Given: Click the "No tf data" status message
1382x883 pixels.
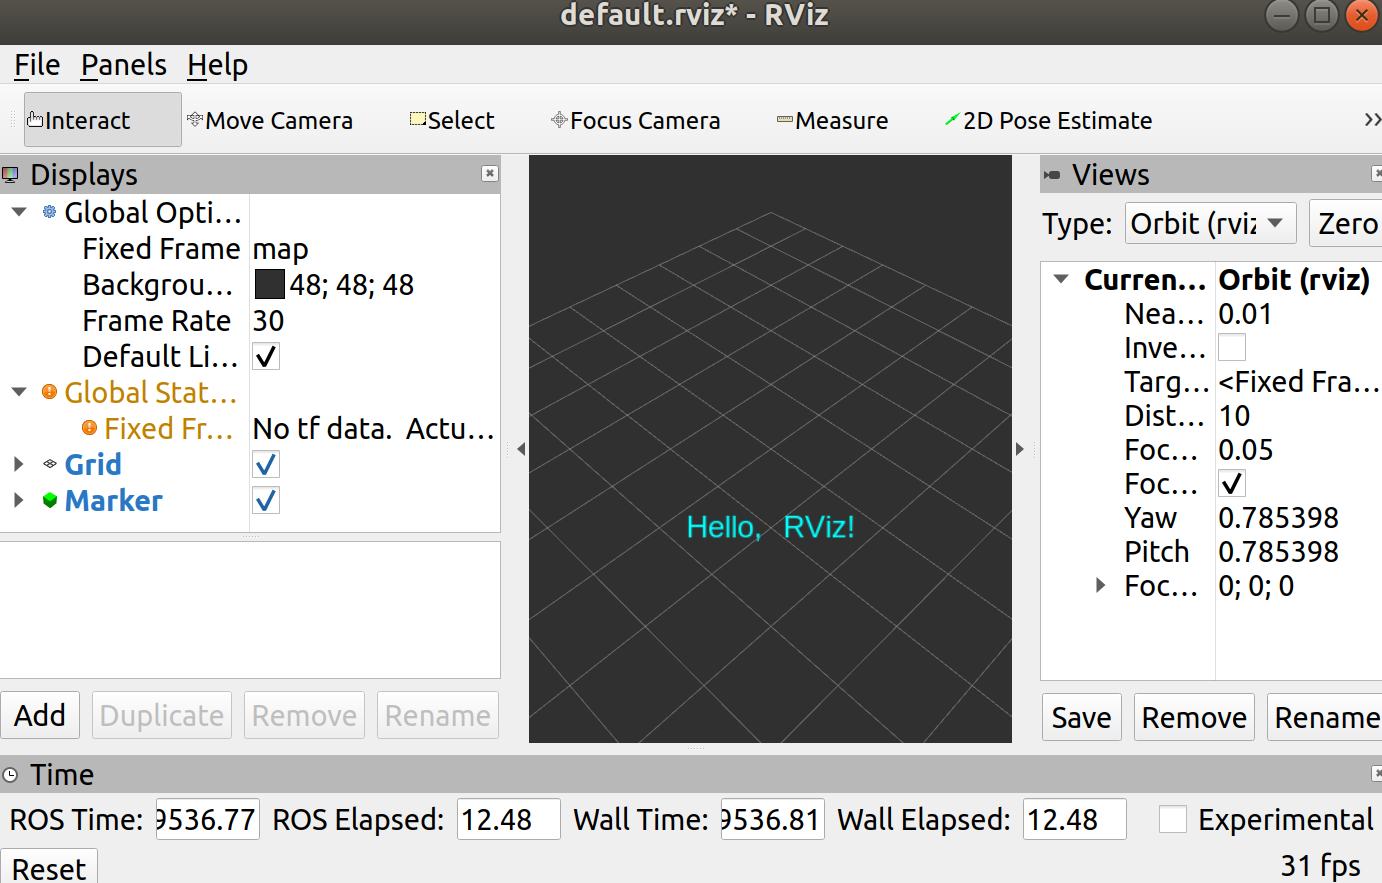Looking at the screenshot, I should tap(374, 428).
